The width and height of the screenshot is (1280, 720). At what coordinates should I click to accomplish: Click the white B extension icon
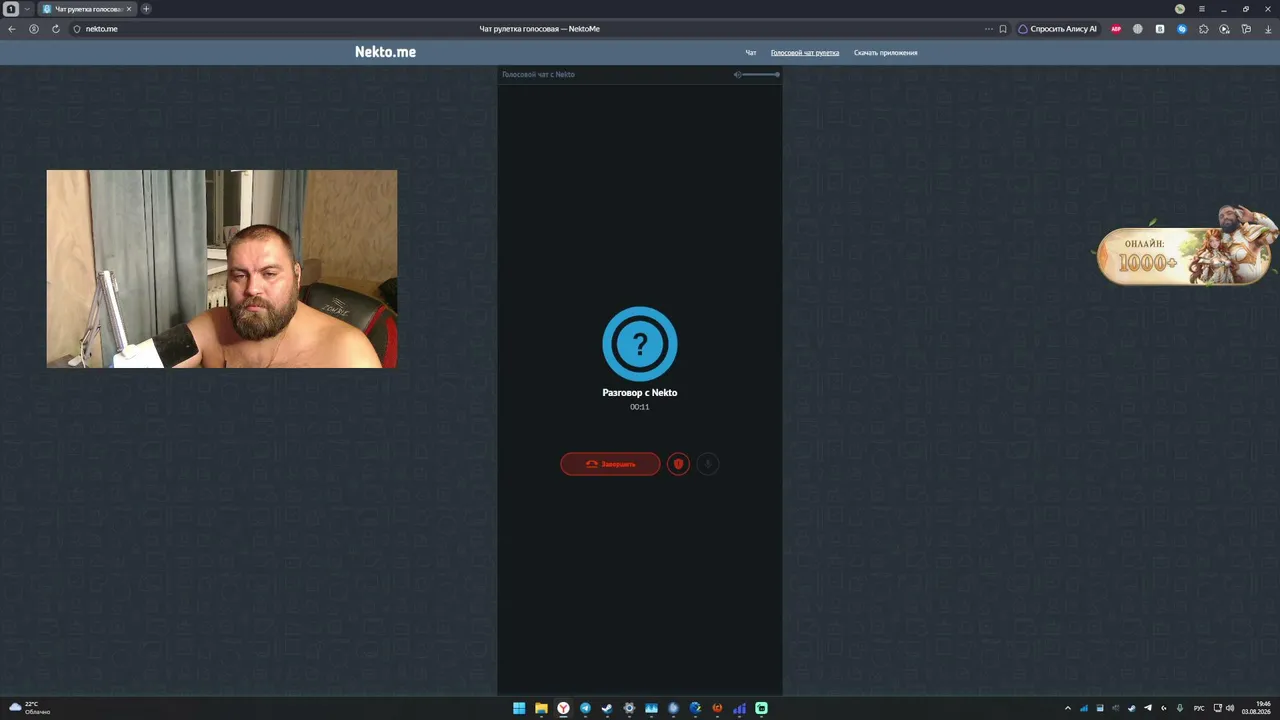point(1160,29)
